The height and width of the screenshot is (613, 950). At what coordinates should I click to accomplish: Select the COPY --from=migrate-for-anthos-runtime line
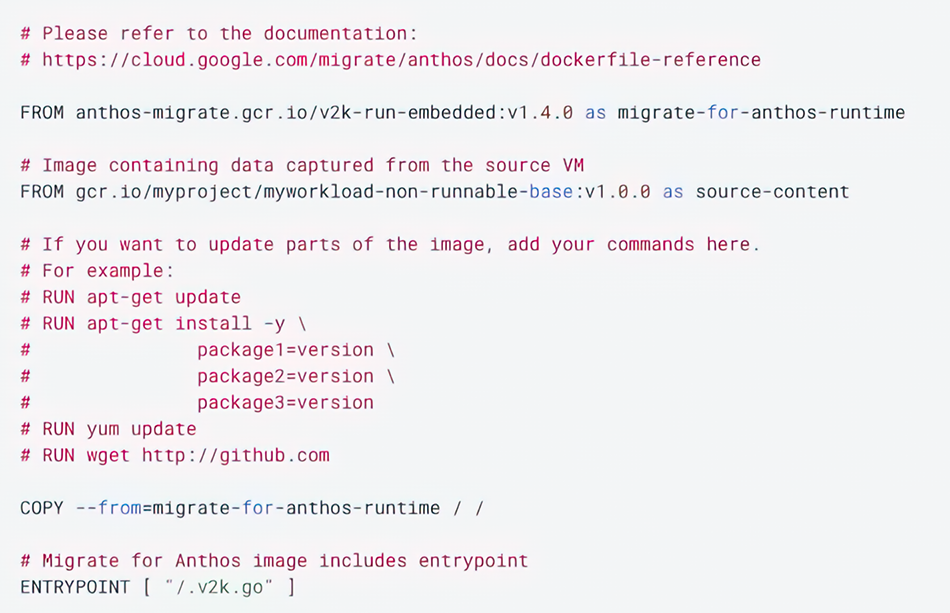point(252,508)
